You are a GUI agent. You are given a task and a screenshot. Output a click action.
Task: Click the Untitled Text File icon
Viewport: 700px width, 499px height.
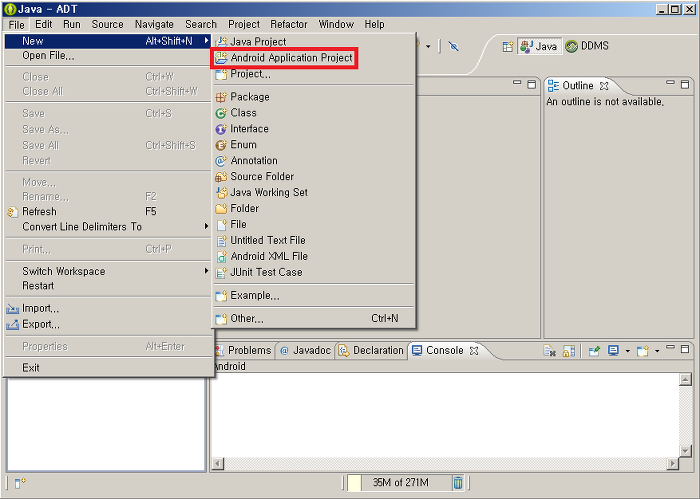(221, 241)
